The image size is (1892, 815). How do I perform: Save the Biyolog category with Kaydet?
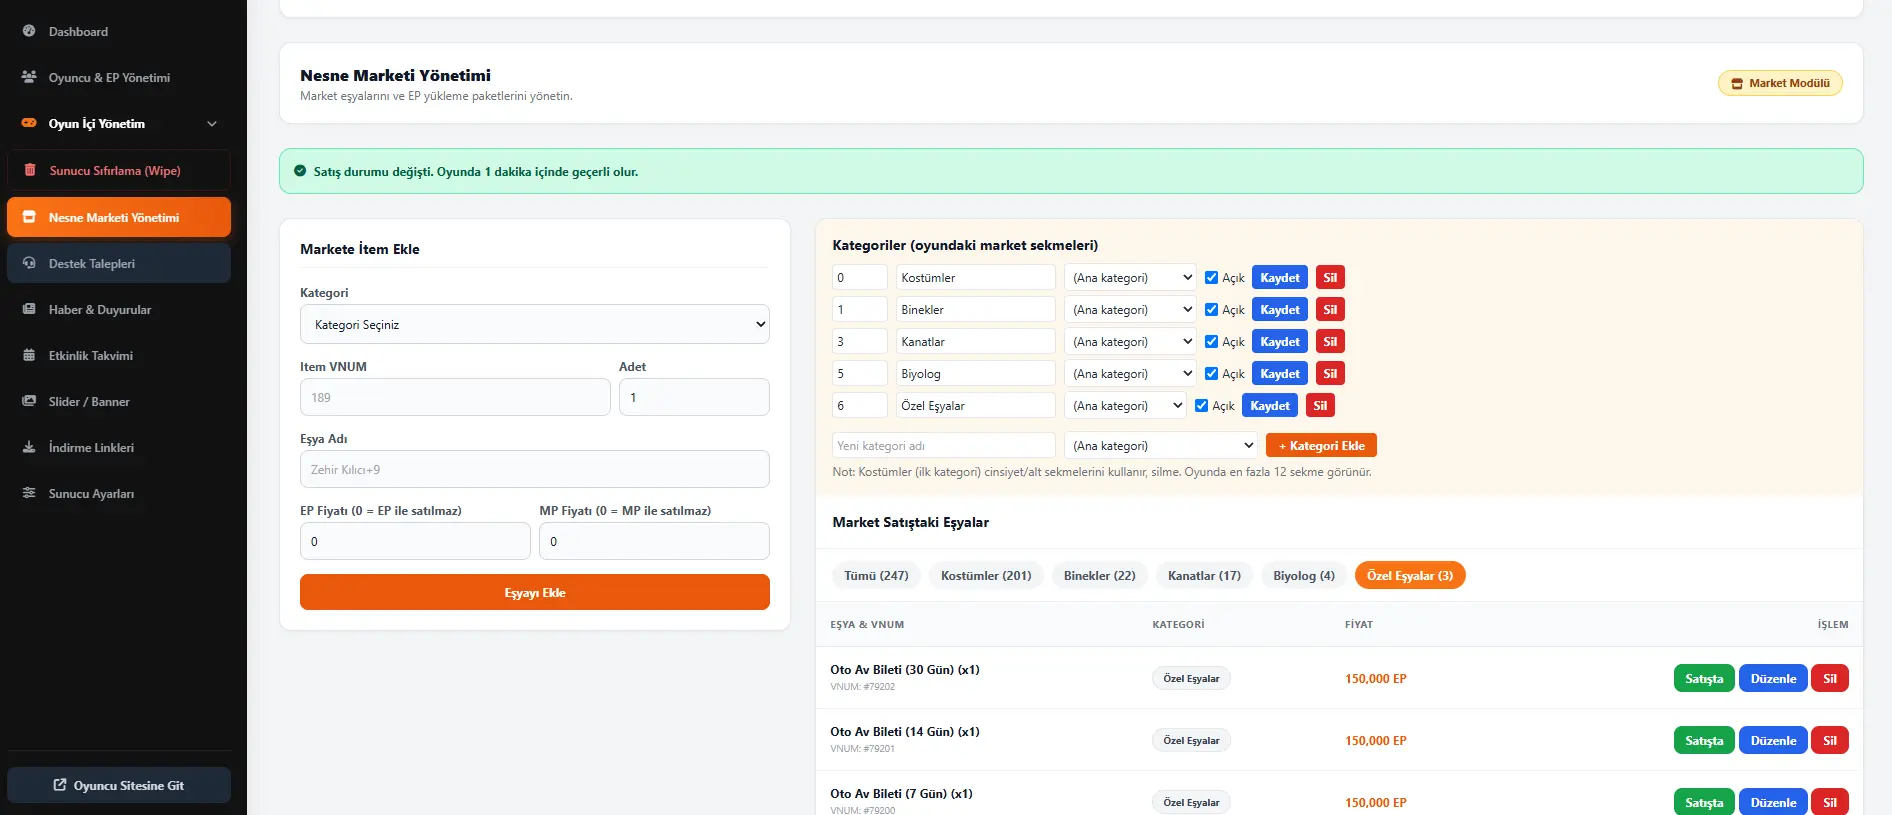pyautogui.click(x=1280, y=373)
